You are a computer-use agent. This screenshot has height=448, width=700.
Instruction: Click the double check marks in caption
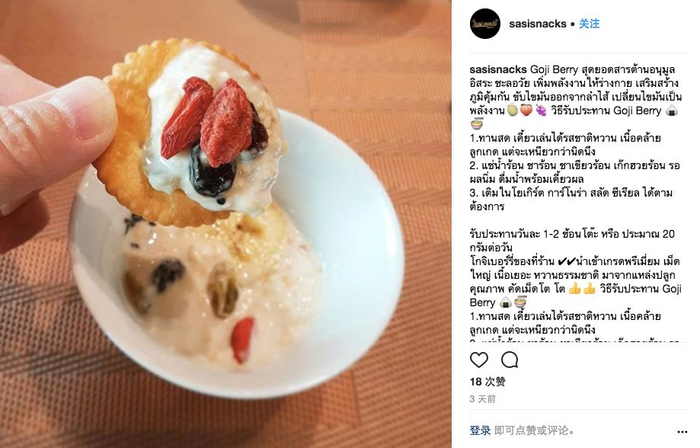pyautogui.click(x=567, y=261)
